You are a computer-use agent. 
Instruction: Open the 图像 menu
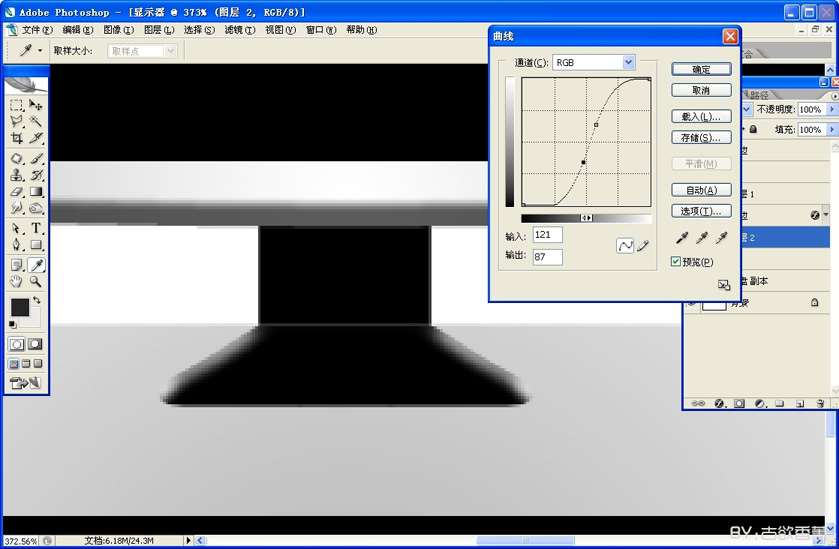coord(117,30)
